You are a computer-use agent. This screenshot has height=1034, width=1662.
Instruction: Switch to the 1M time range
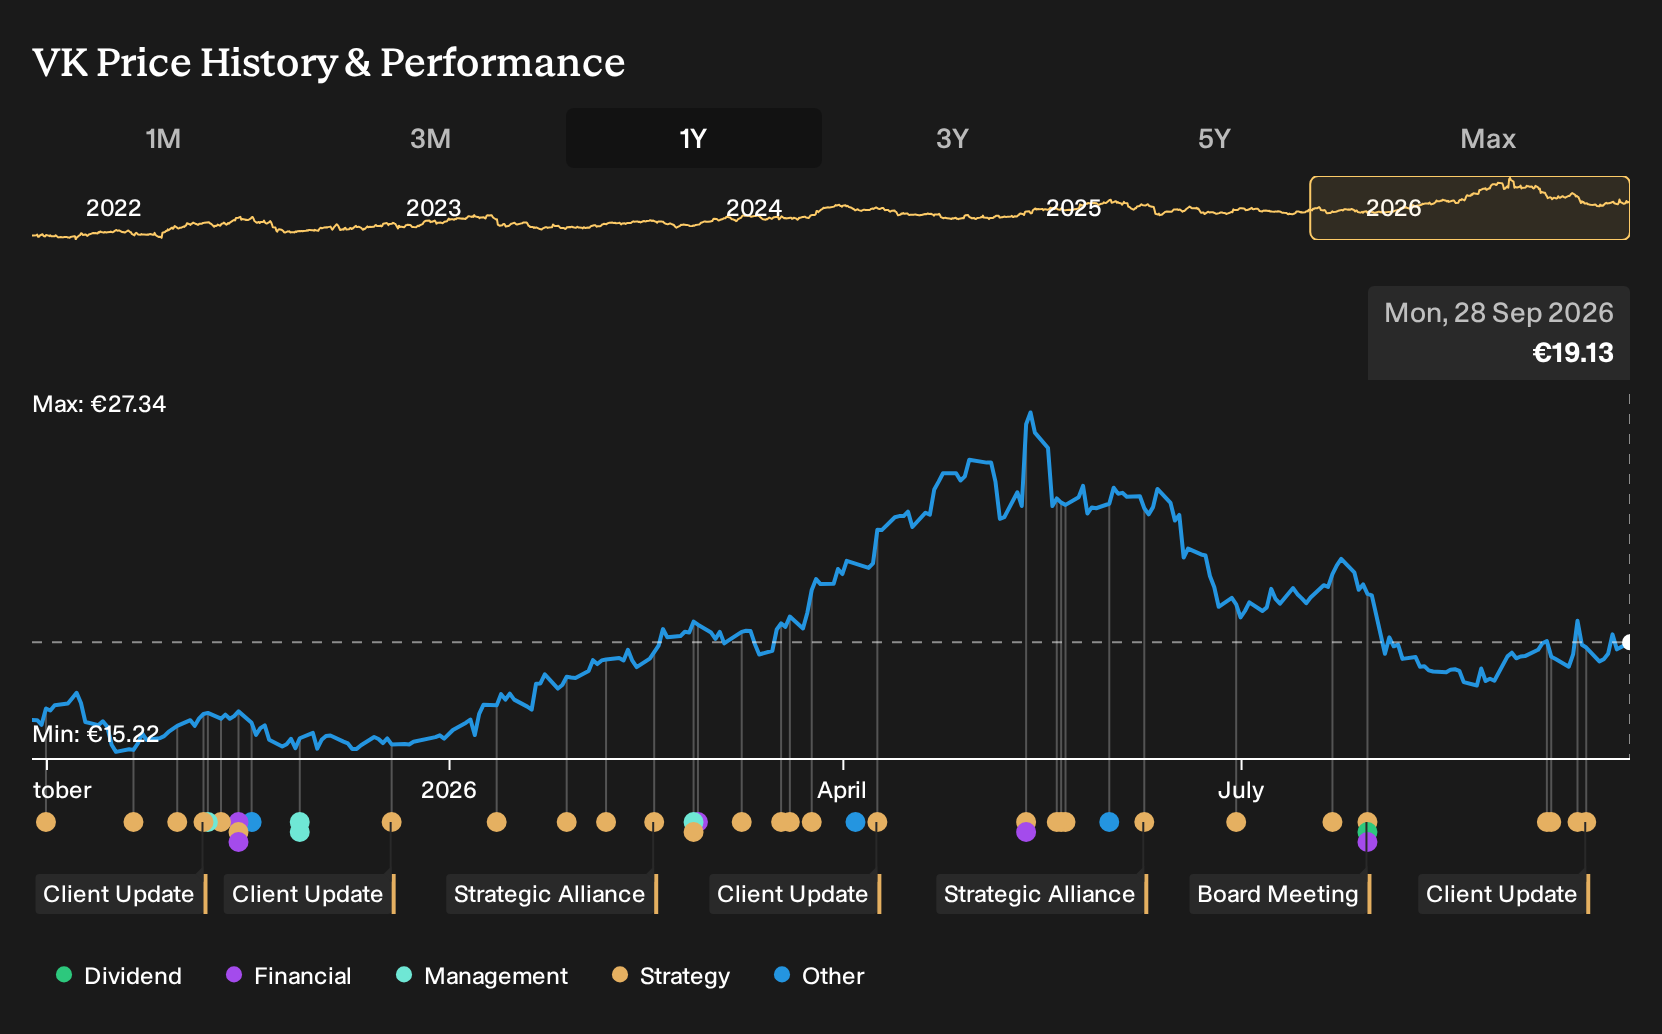coord(163,138)
